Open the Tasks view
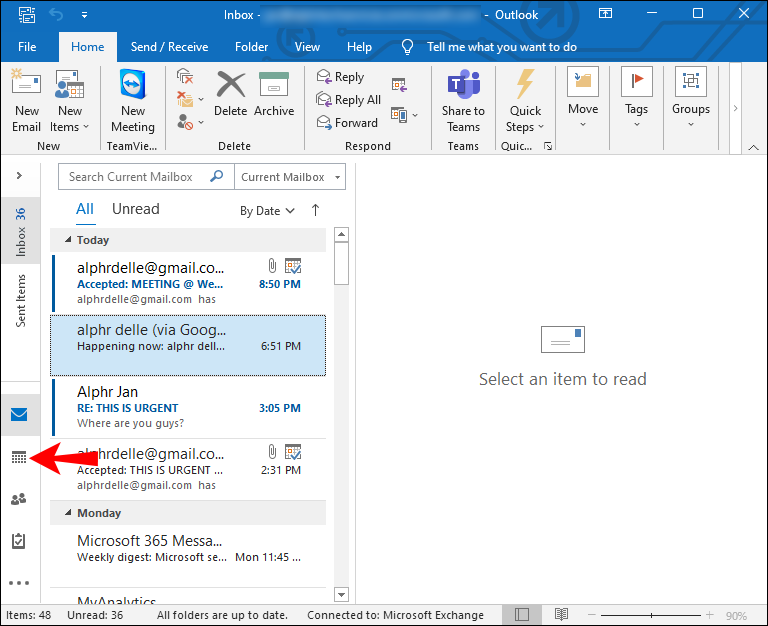 [x=19, y=541]
